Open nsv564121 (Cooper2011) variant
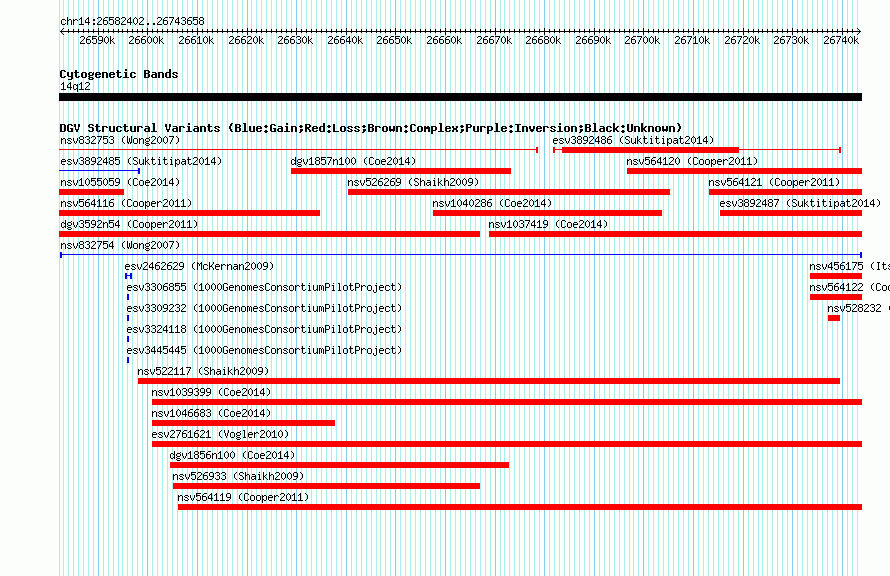The image size is (890, 576). coord(774,182)
